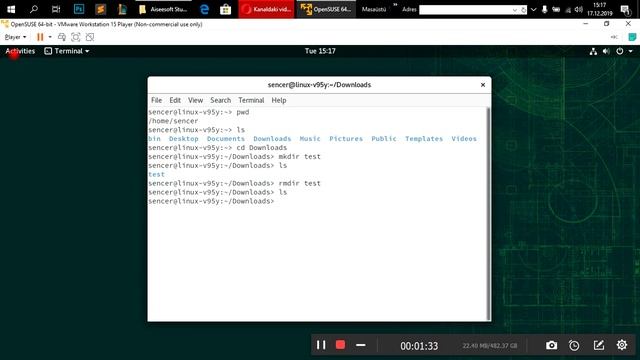Take a snapshot with the camera icon

tap(551, 345)
